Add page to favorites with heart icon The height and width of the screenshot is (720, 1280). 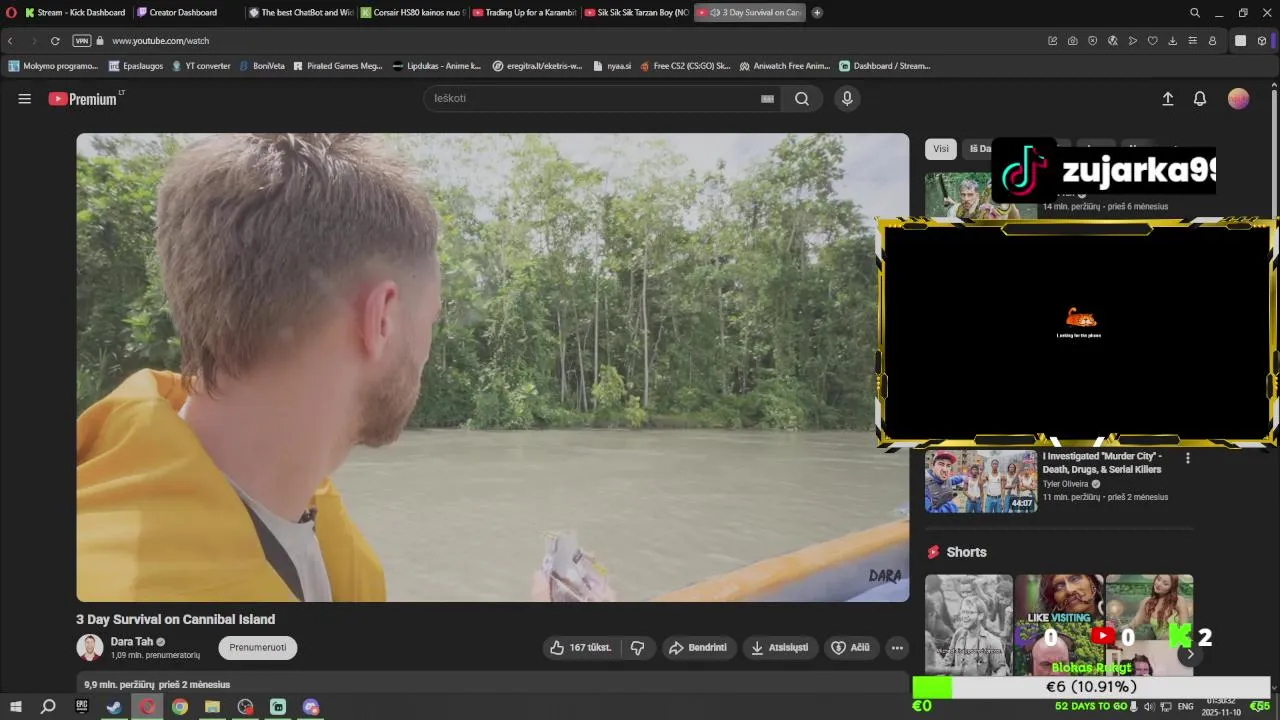pyautogui.click(x=1152, y=41)
